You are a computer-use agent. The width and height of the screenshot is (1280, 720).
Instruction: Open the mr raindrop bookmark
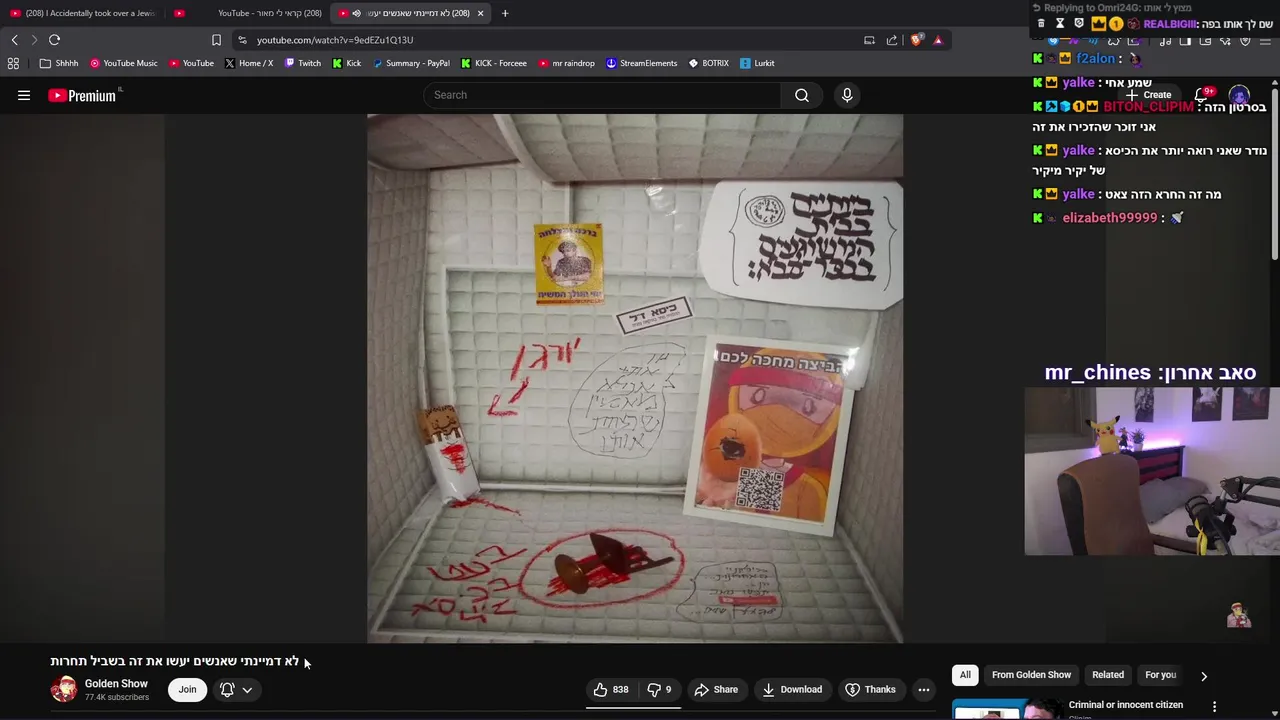[567, 63]
